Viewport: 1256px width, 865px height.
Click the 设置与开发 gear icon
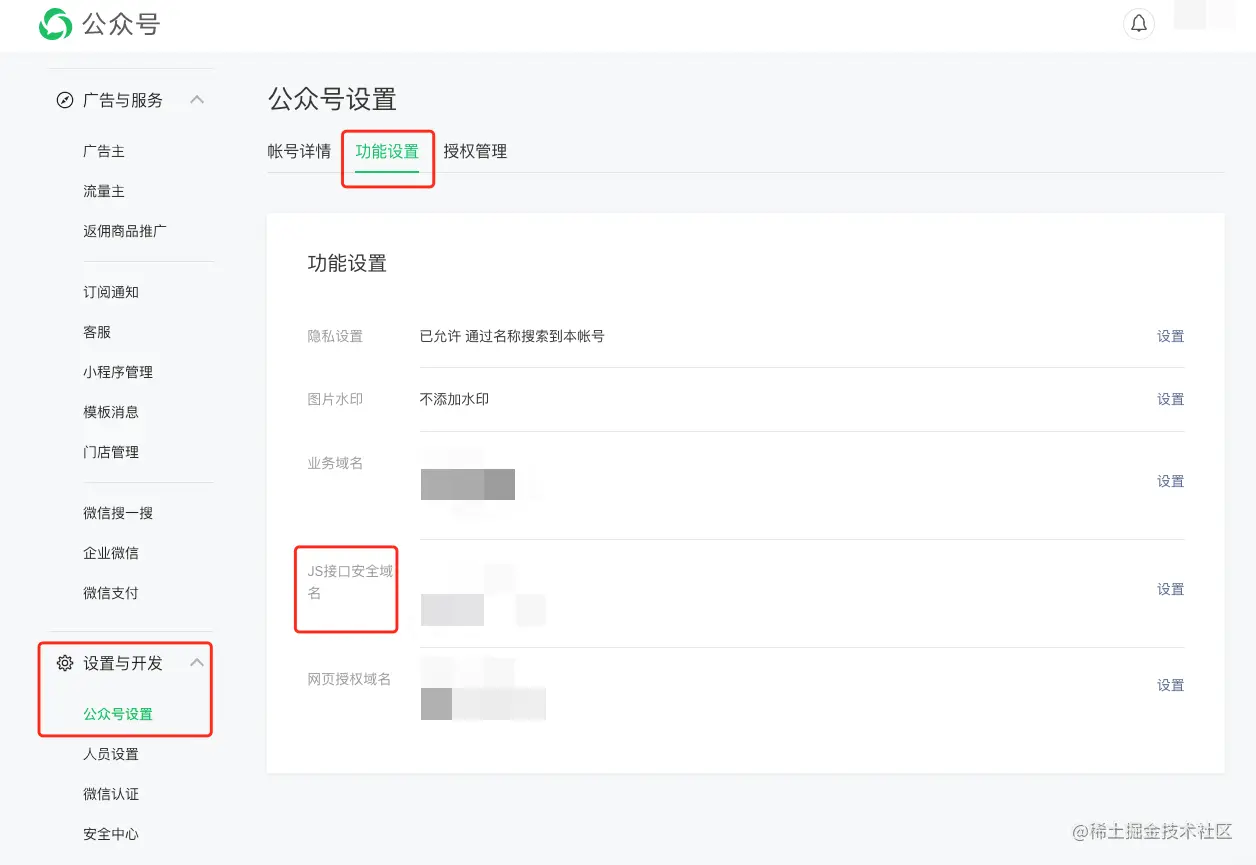pyautogui.click(x=65, y=663)
